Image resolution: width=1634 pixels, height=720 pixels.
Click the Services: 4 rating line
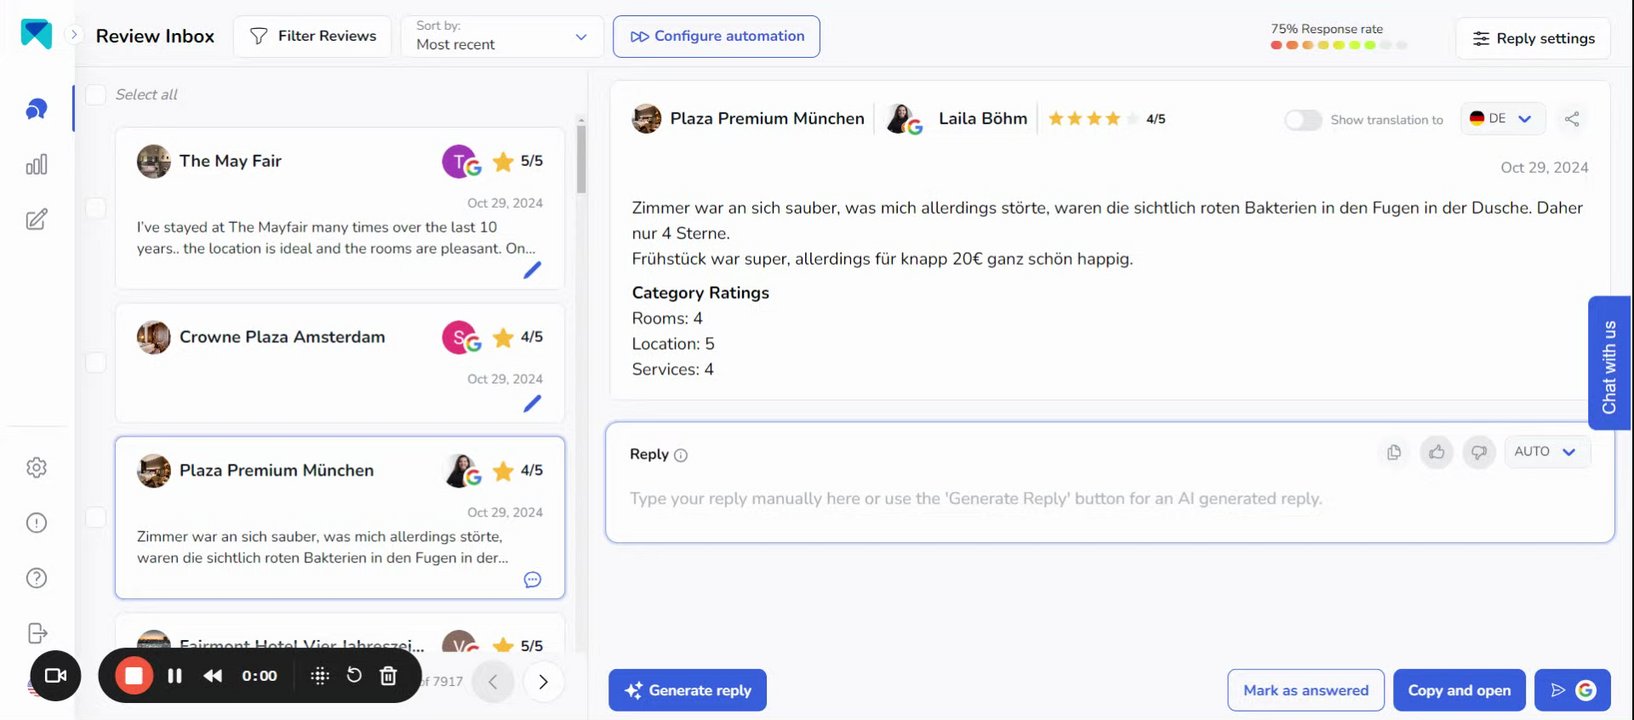[673, 369]
